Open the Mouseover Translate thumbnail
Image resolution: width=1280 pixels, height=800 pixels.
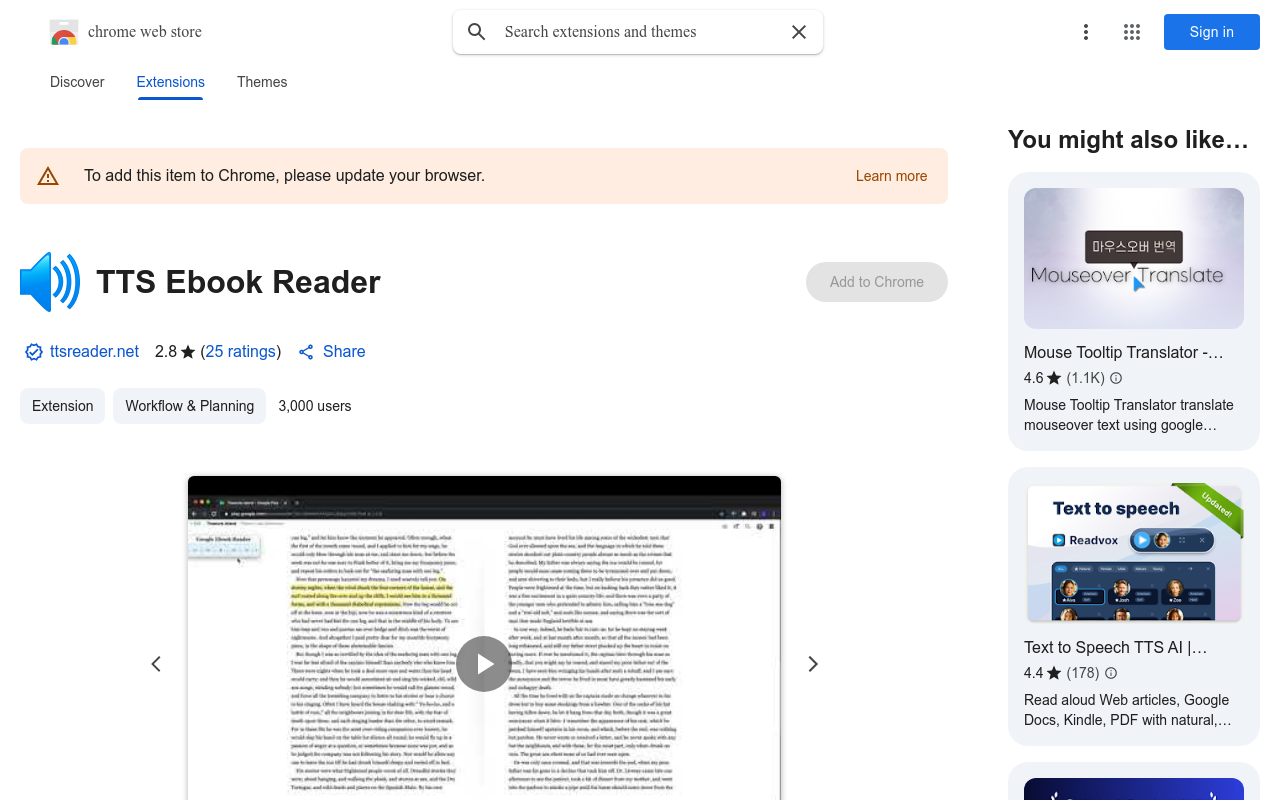pos(1134,258)
